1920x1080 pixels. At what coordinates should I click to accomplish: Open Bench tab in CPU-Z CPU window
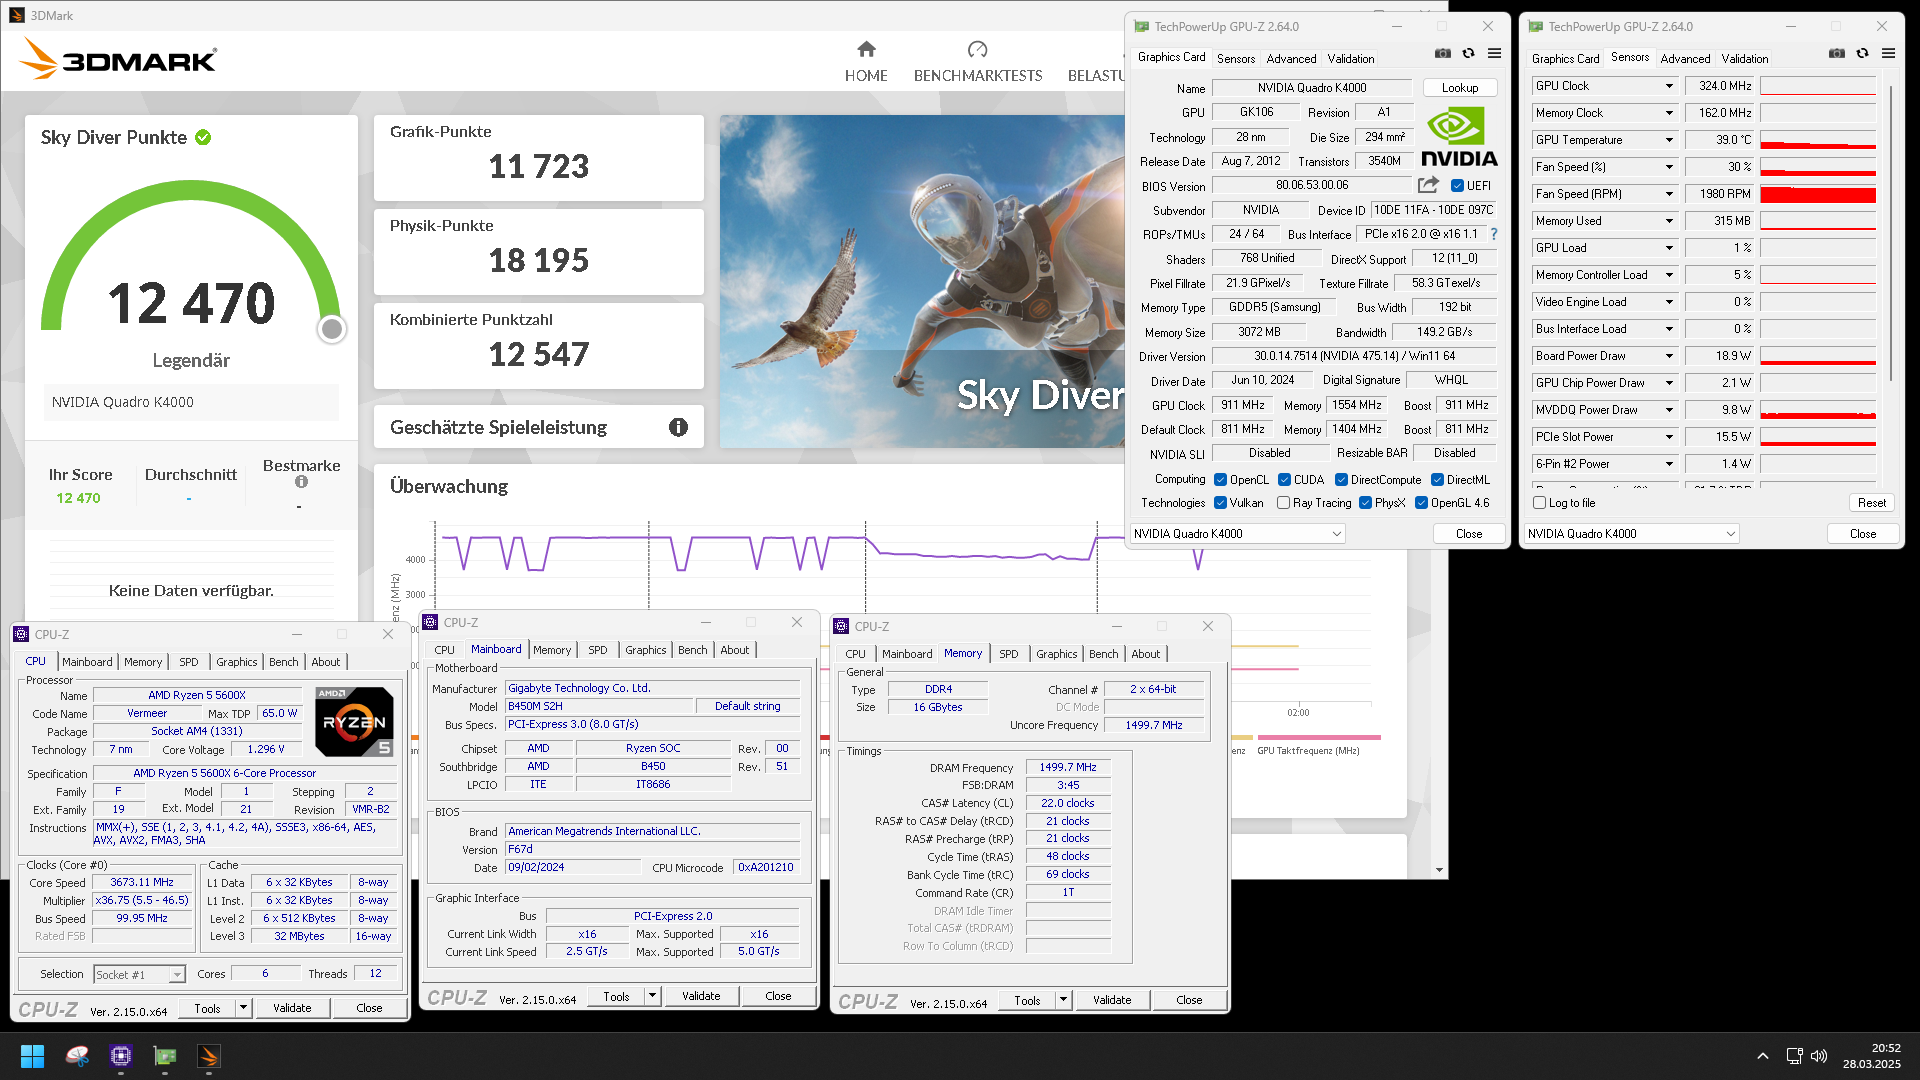283,662
